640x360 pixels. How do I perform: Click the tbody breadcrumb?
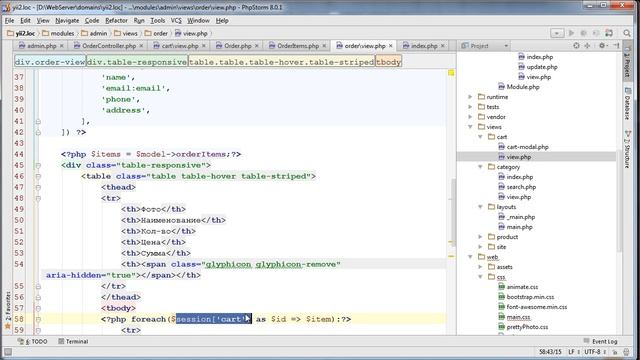(x=388, y=62)
